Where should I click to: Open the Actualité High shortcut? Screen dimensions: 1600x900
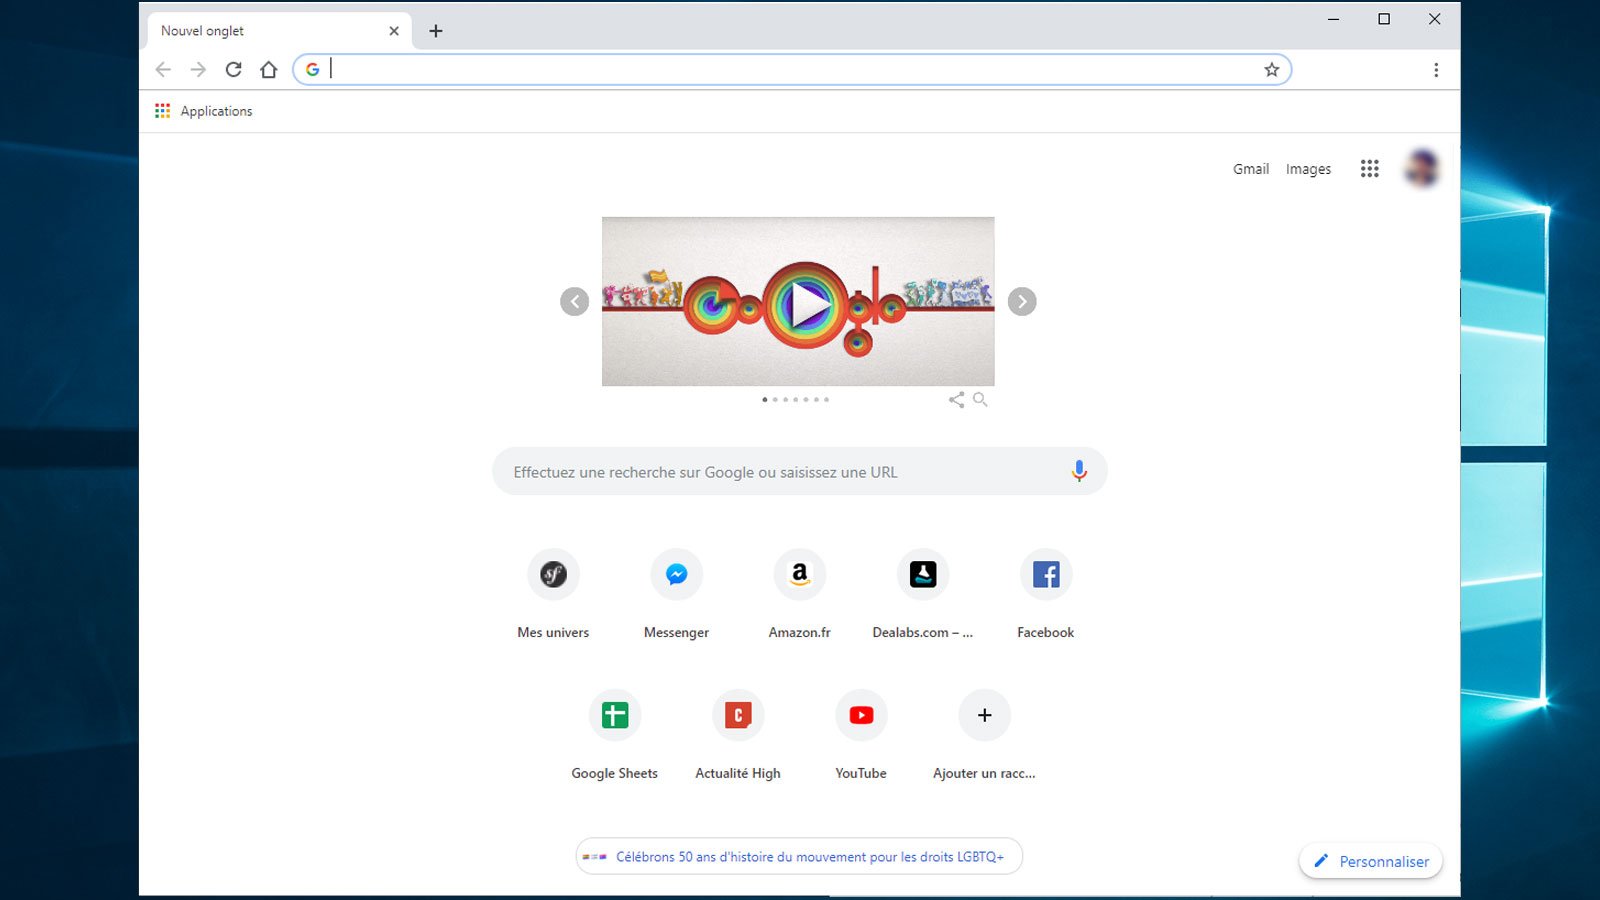738,736
